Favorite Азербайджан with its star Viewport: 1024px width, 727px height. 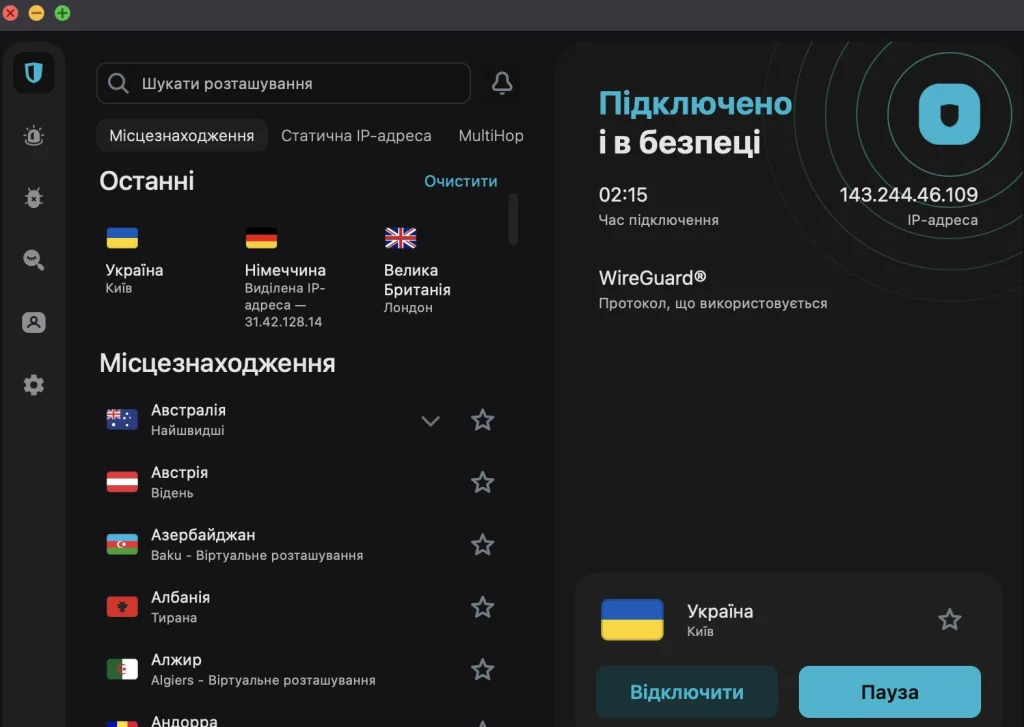point(482,544)
